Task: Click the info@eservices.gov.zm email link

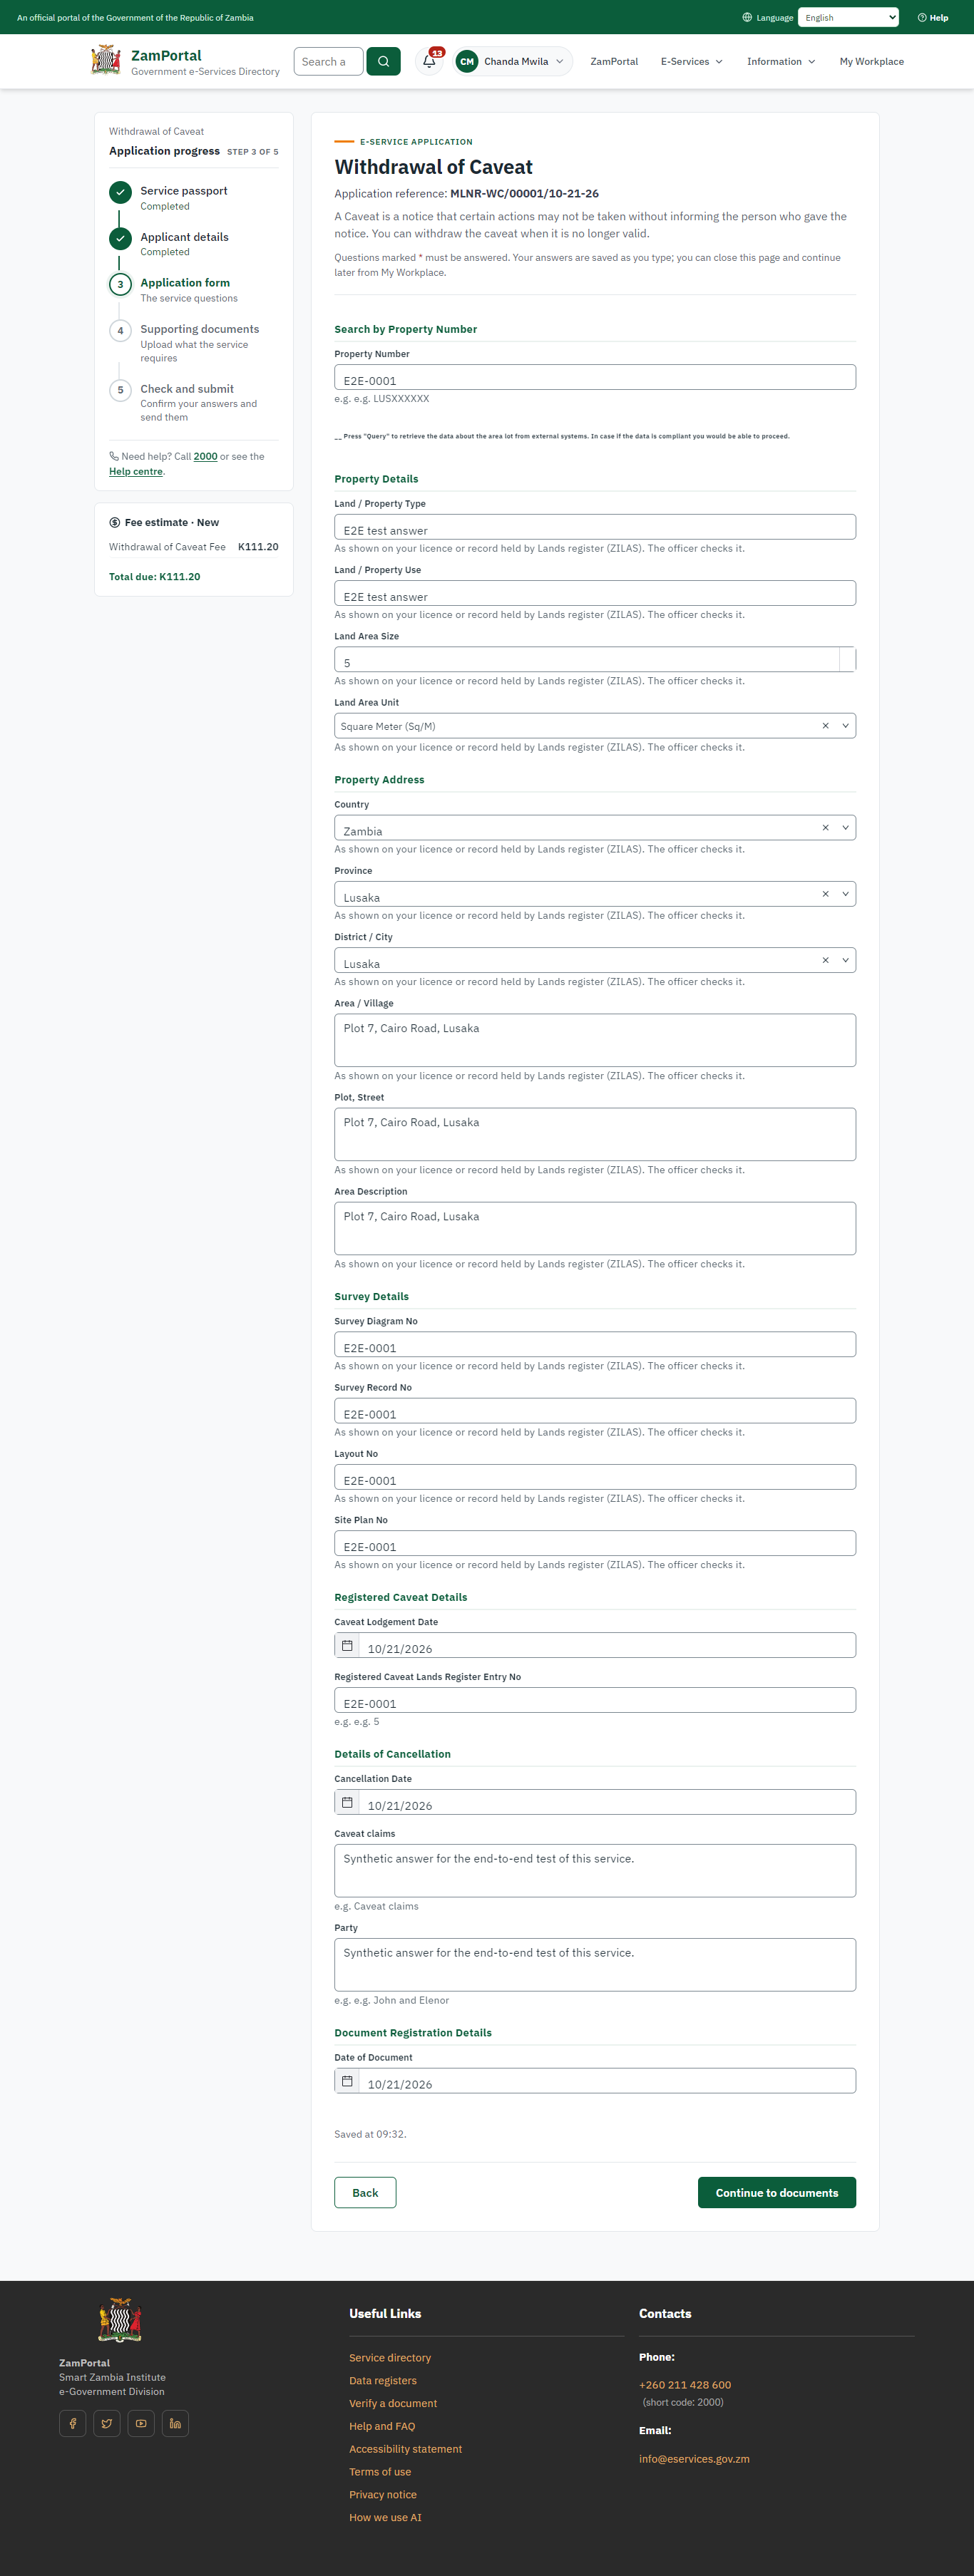Action: click(694, 2459)
